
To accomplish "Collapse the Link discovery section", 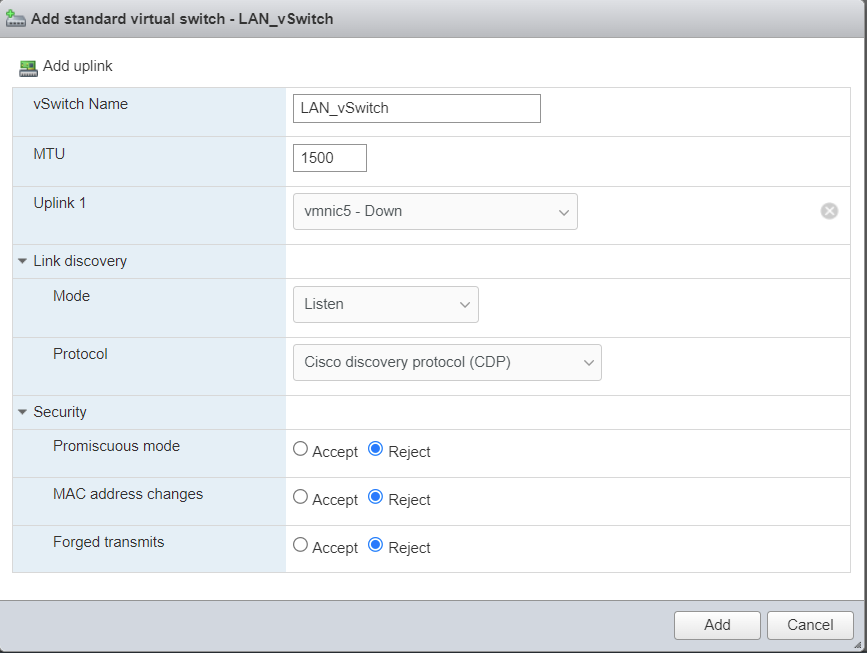I will (x=23, y=261).
